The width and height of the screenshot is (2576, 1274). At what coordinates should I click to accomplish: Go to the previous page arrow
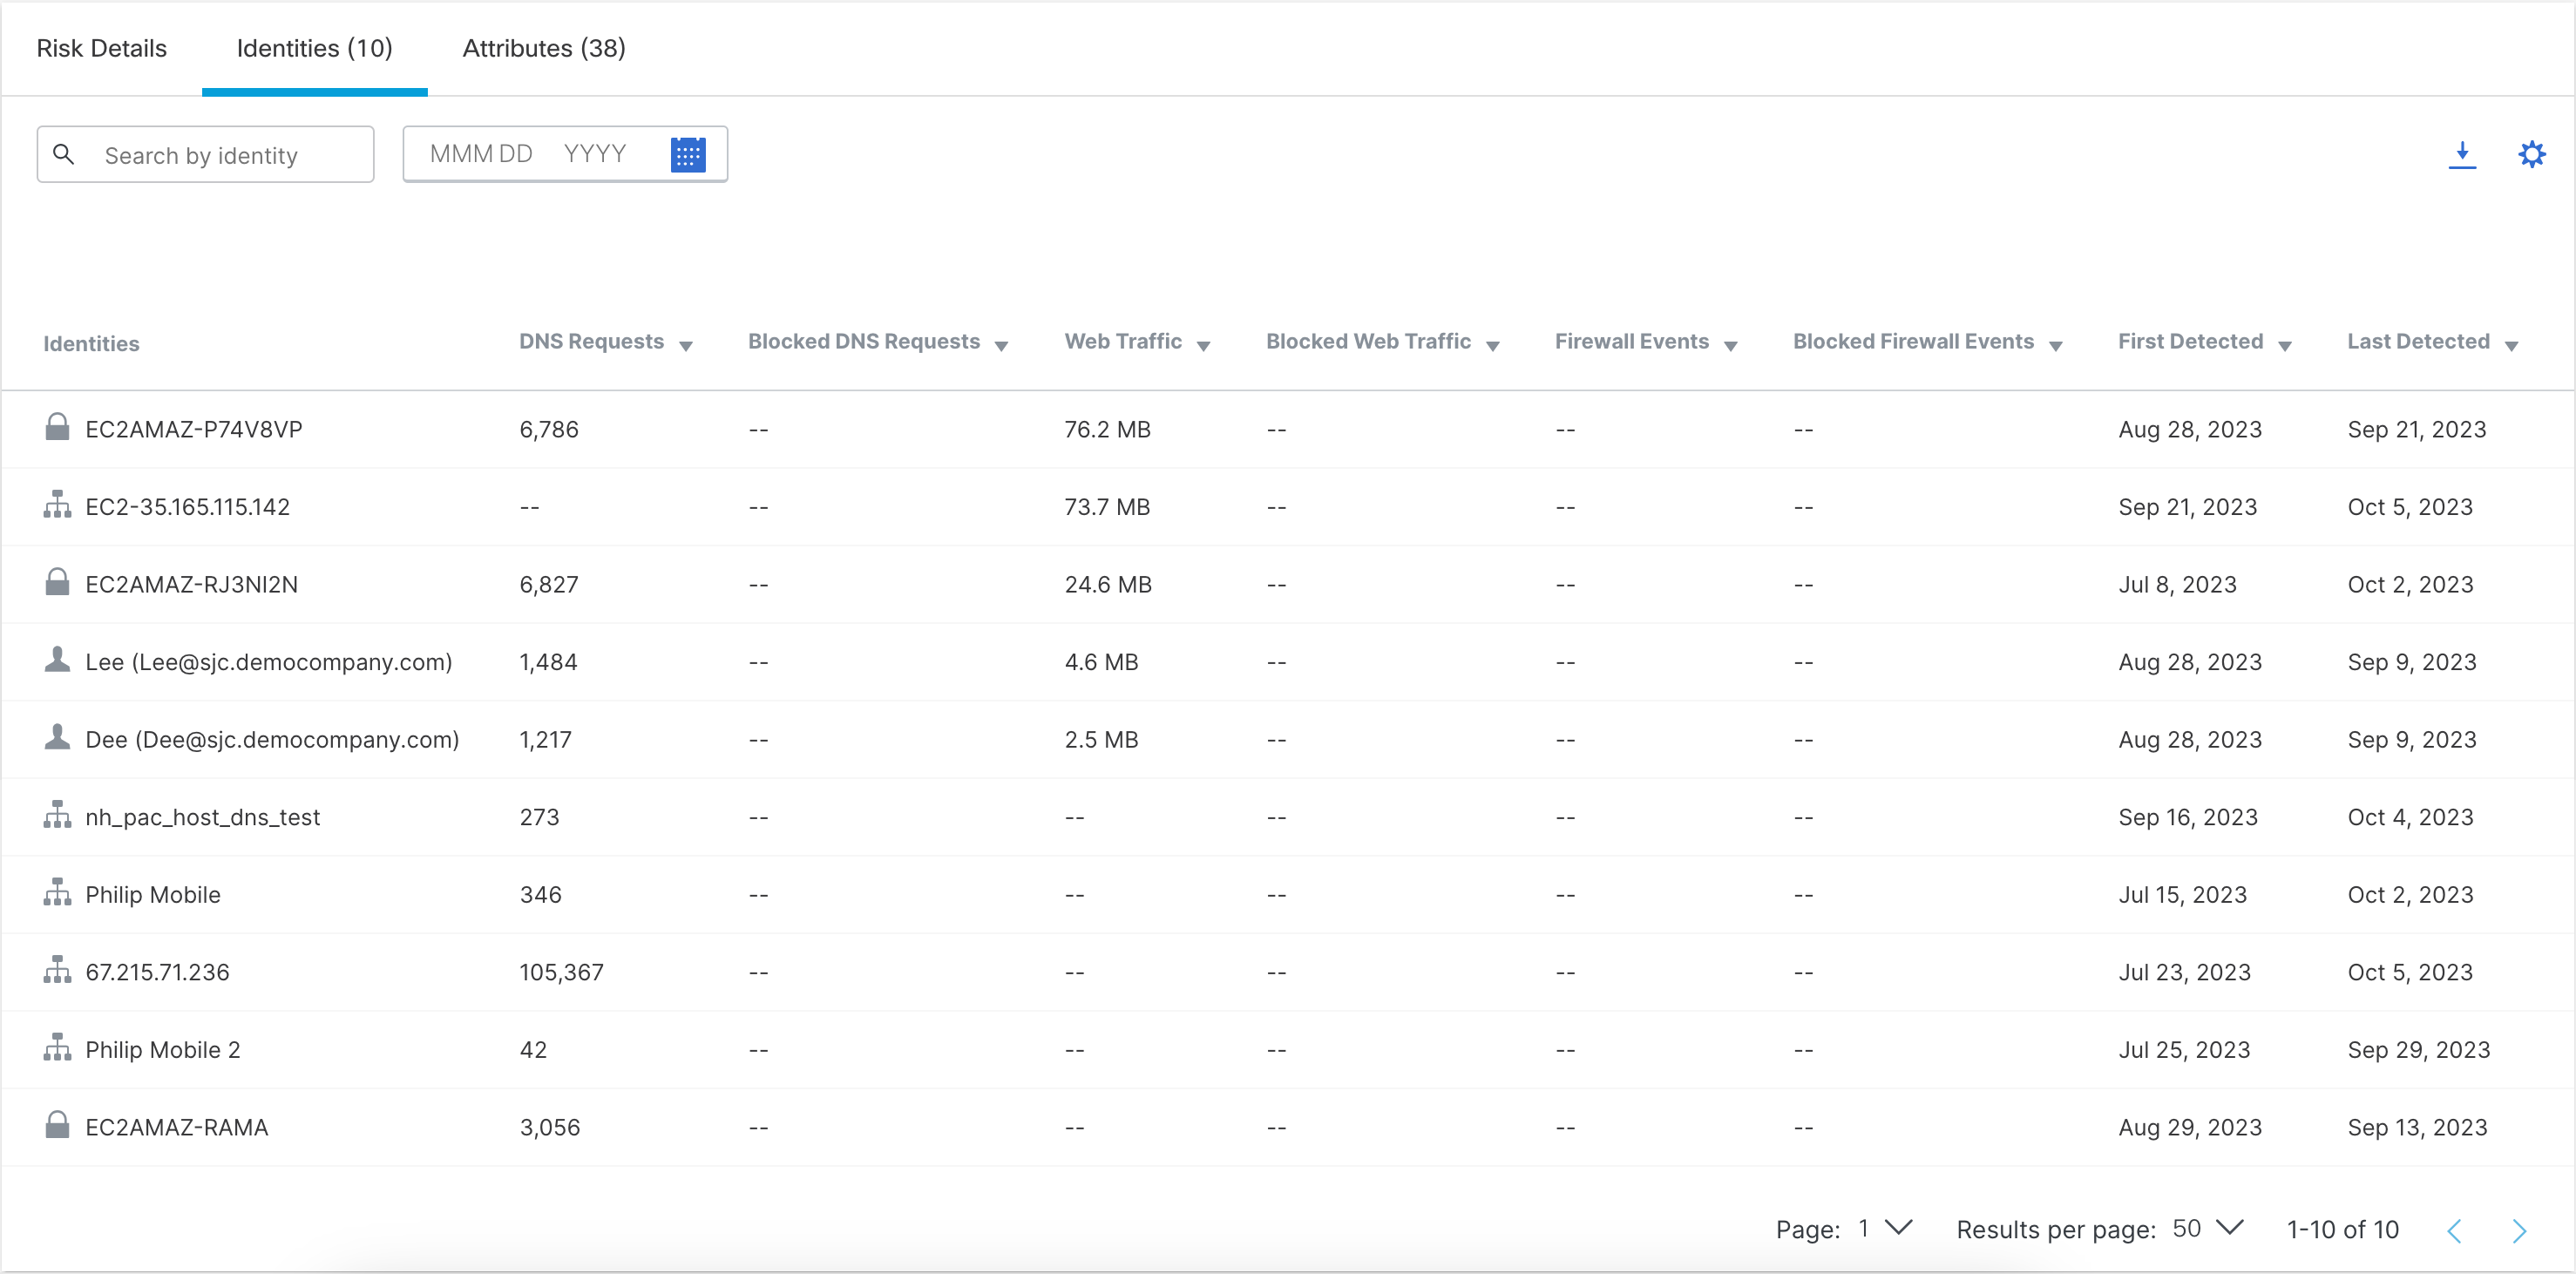coord(2454,1230)
